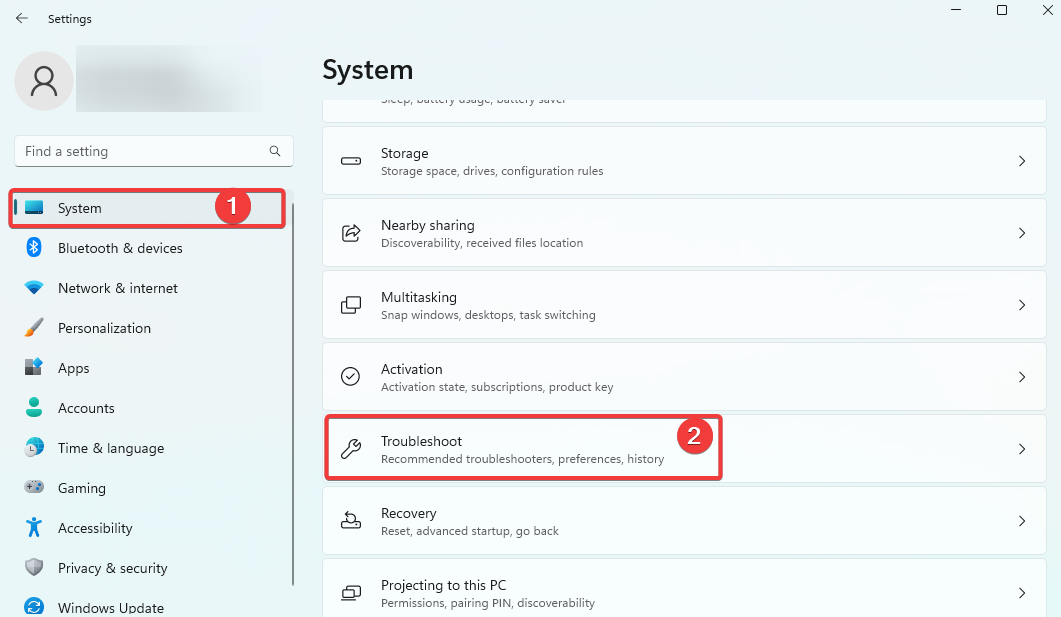The height and width of the screenshot is (617, 1061).
Task: Click the Projecting to this PC chevron
Action: 1022,593
